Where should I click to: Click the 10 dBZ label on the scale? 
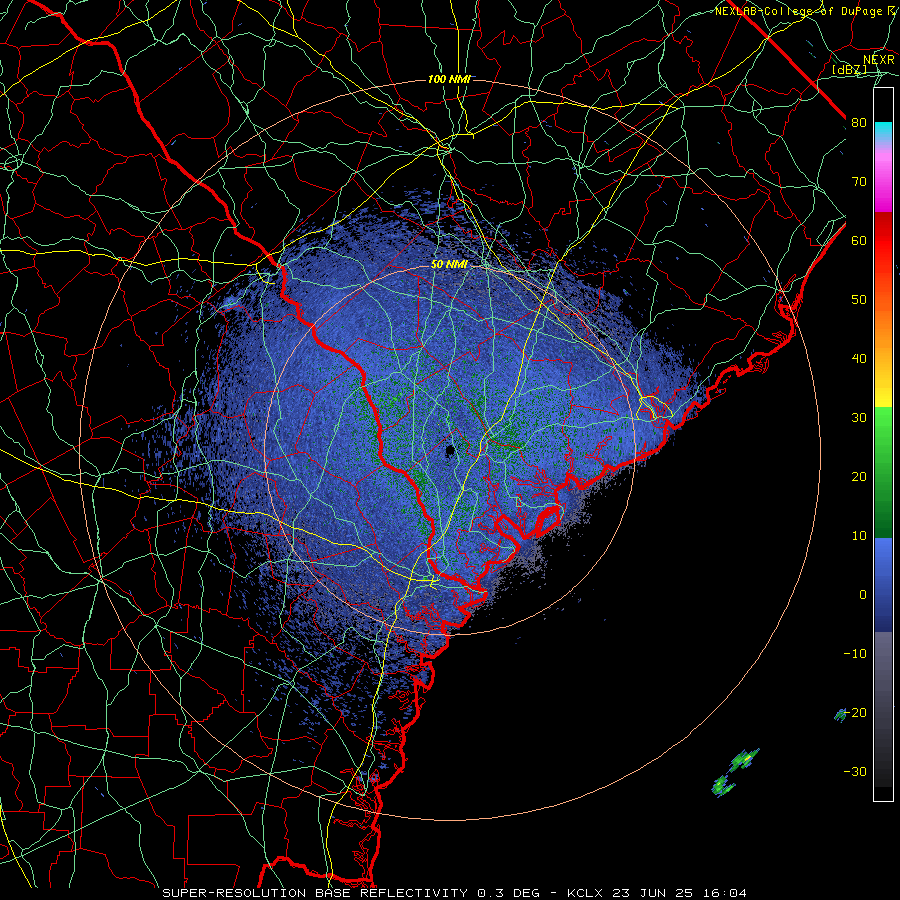coord(859,536)
